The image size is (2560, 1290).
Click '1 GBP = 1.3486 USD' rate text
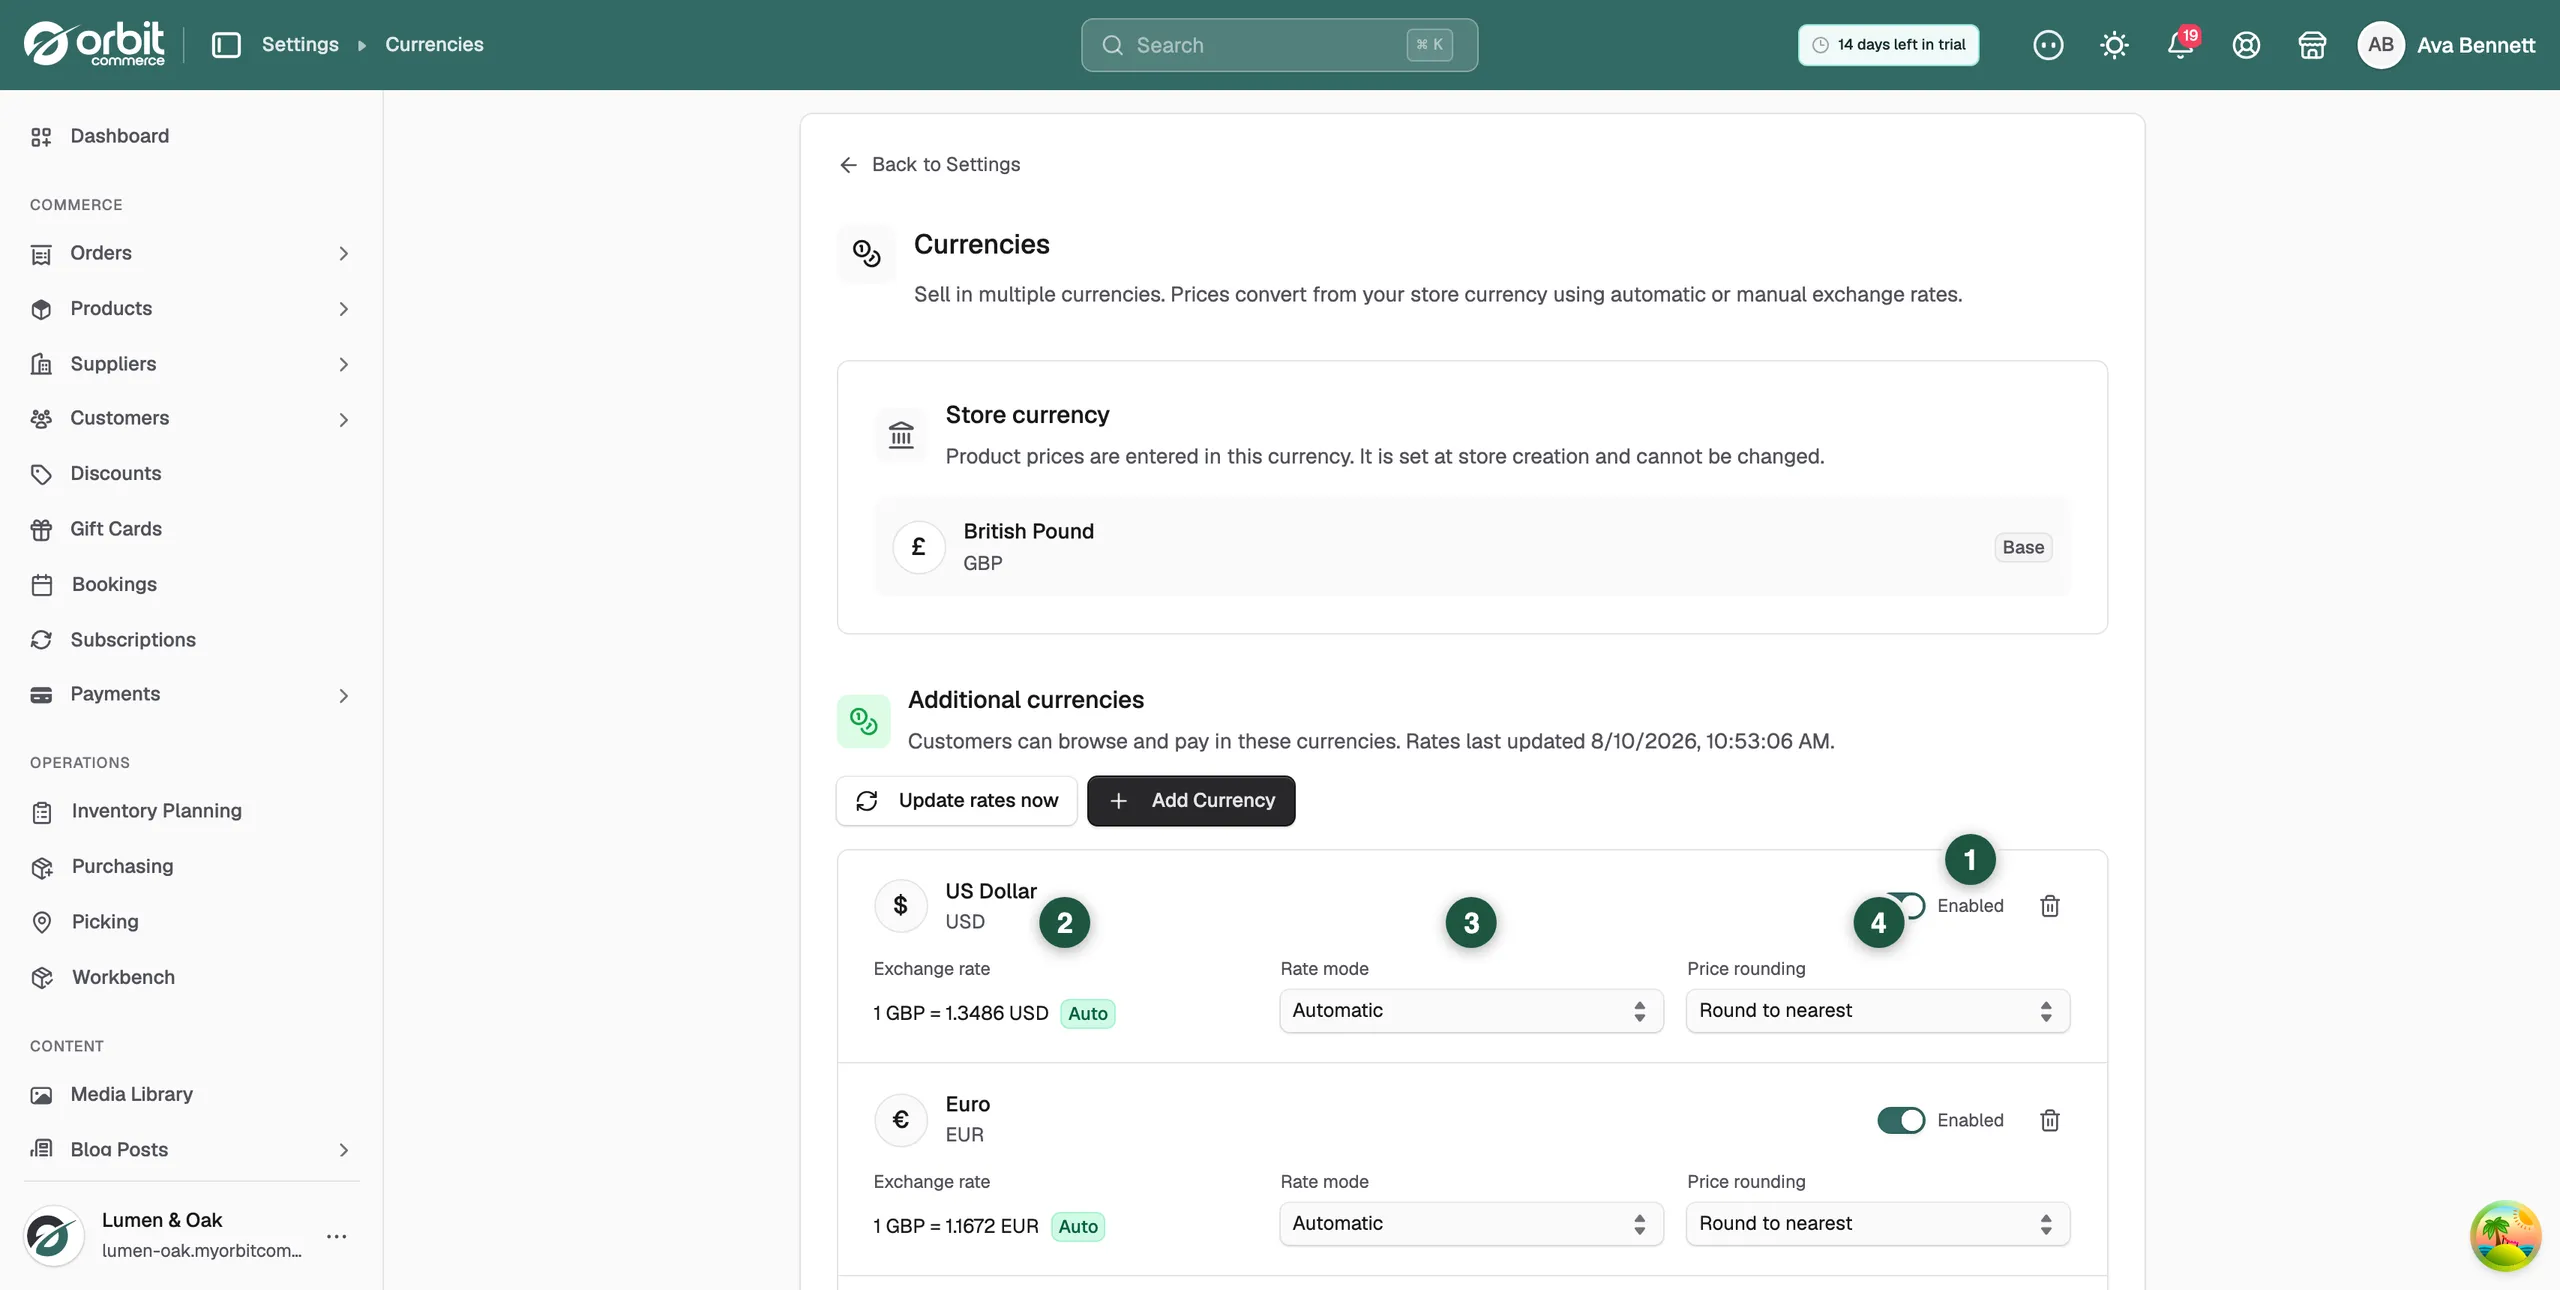coord(960,1014)
